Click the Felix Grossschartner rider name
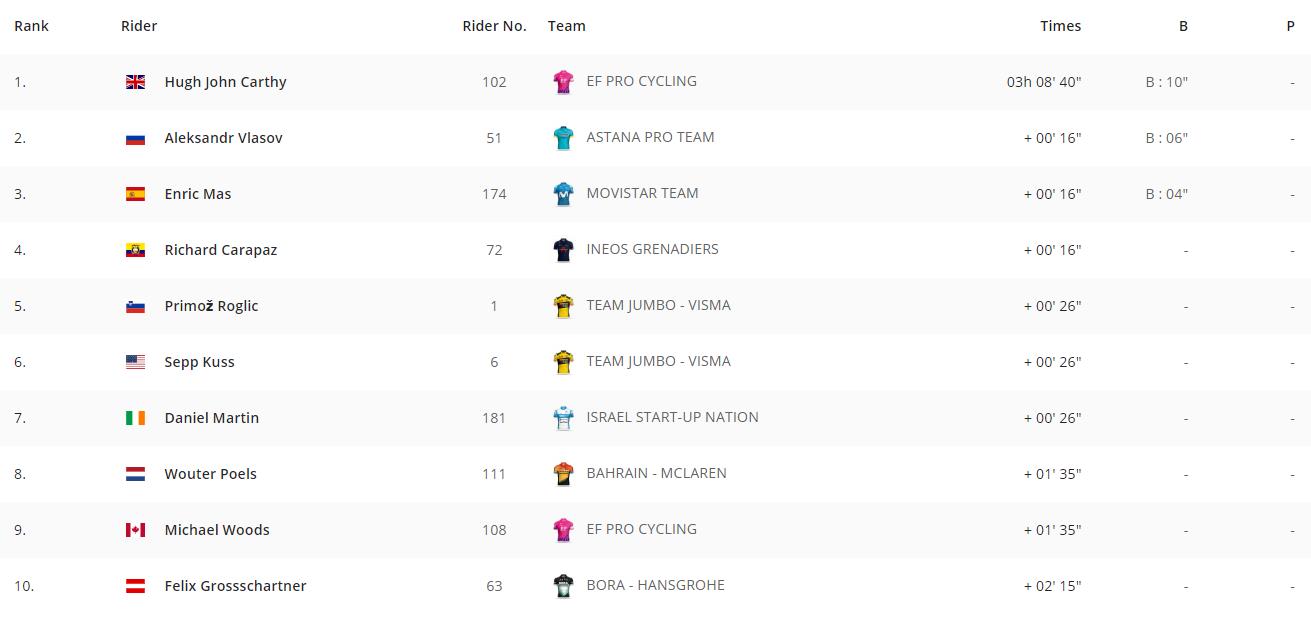The image size is (1311, 621). [x=235, y=586]
